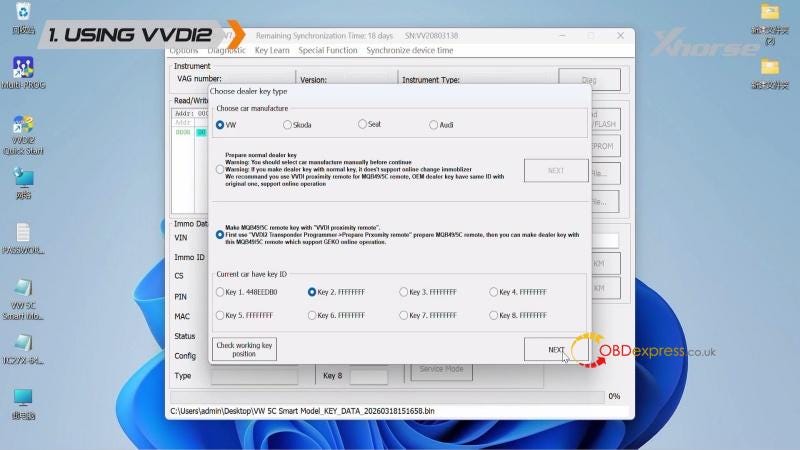
Task: Choose Key 5. FFFFFFFF radio button
Action: tap(220, 315)
